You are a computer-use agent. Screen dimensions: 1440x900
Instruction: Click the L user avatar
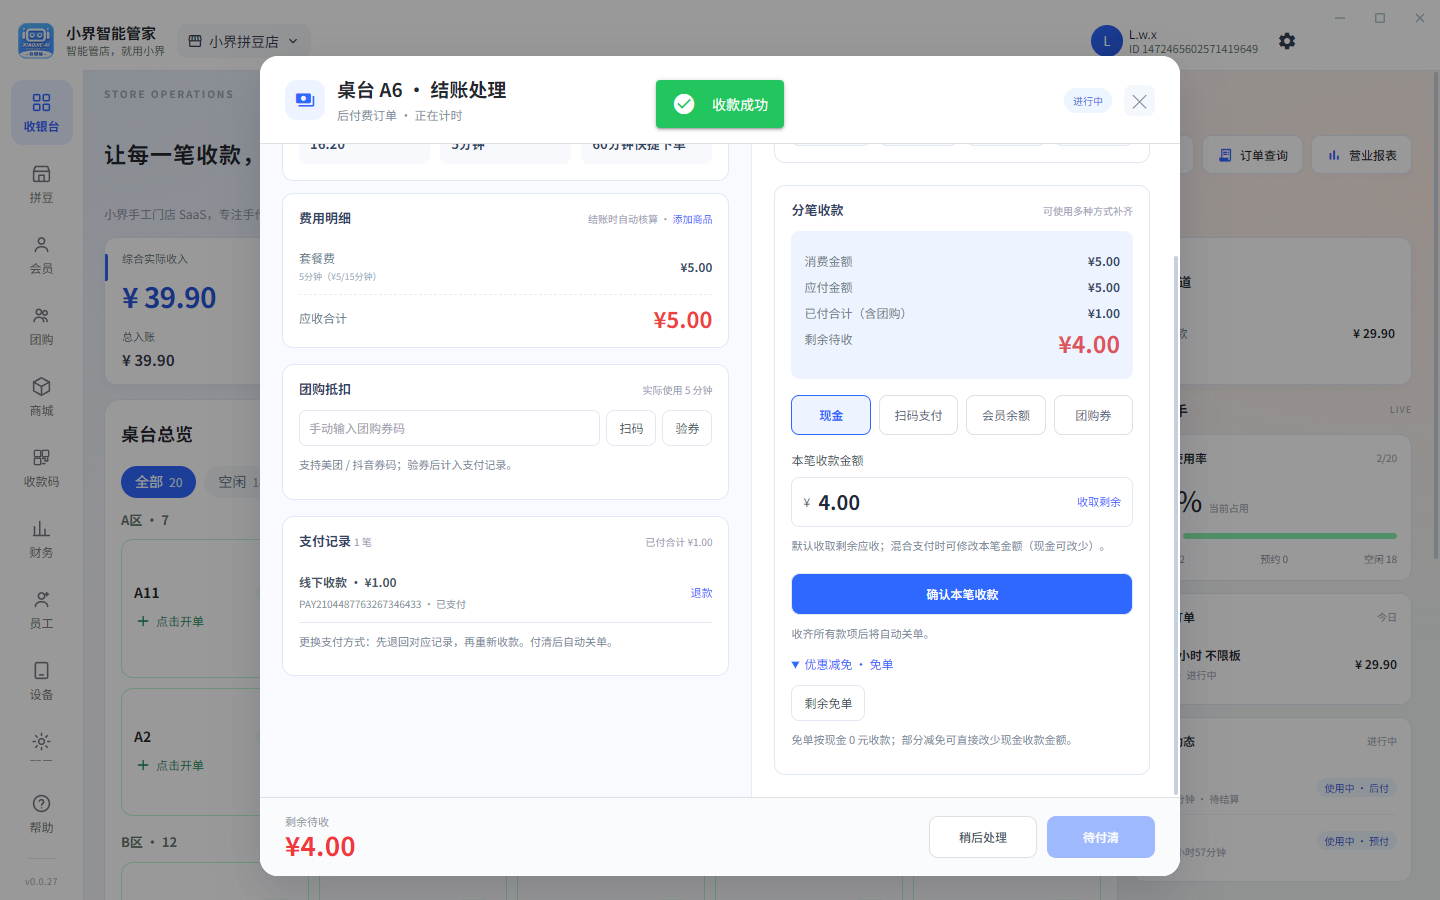click(x=1107, y=41)
